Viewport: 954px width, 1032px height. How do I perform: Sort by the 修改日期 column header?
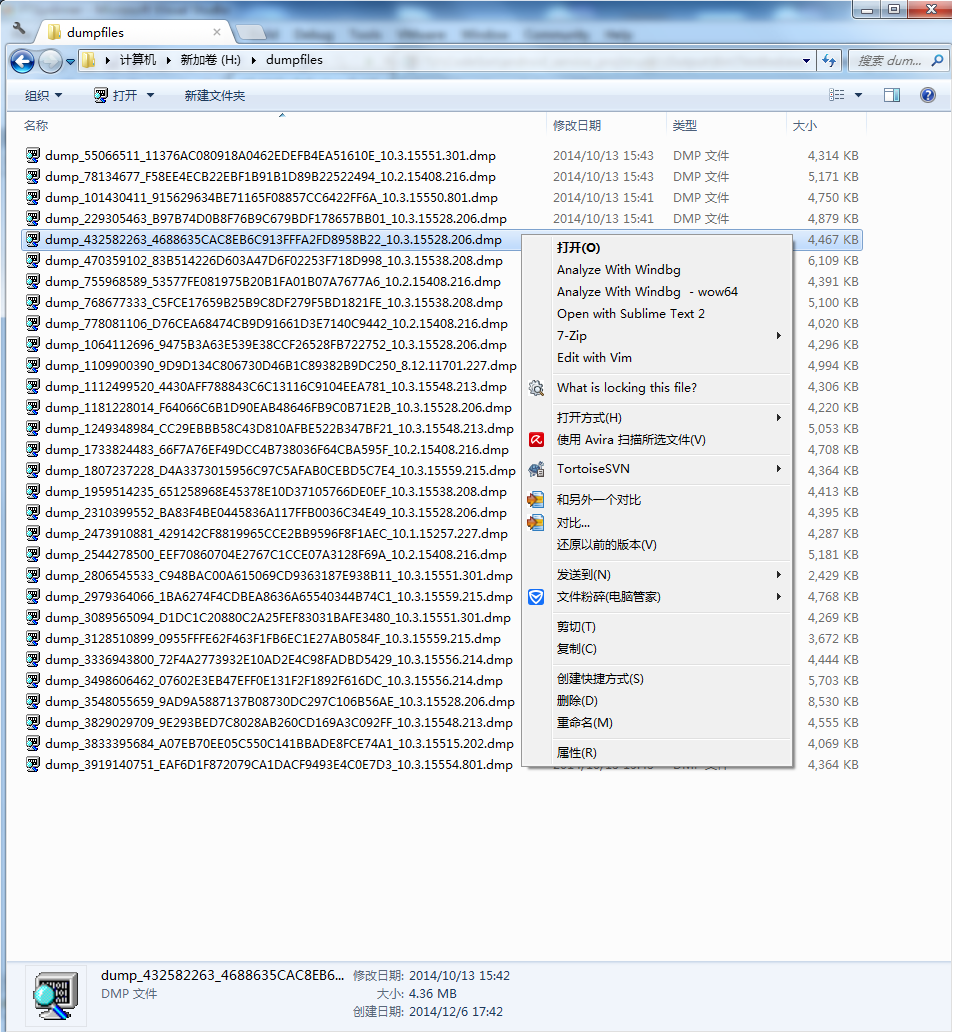(x=577, y=126)
